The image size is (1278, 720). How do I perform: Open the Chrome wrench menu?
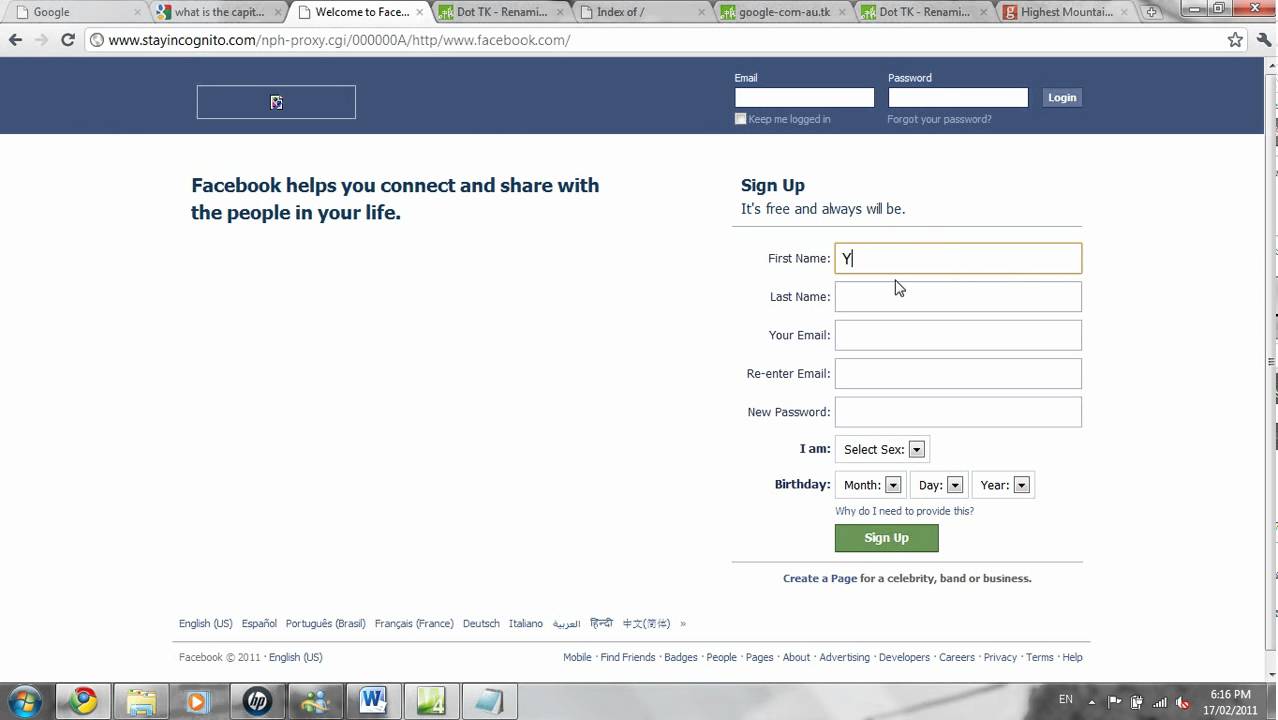[x=1263, y=40]
